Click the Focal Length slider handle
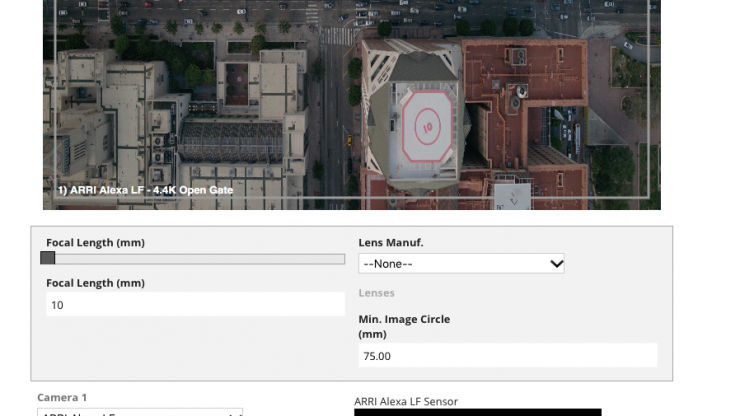The height and width of the screenshot is (416, 740). pos(48,258)
